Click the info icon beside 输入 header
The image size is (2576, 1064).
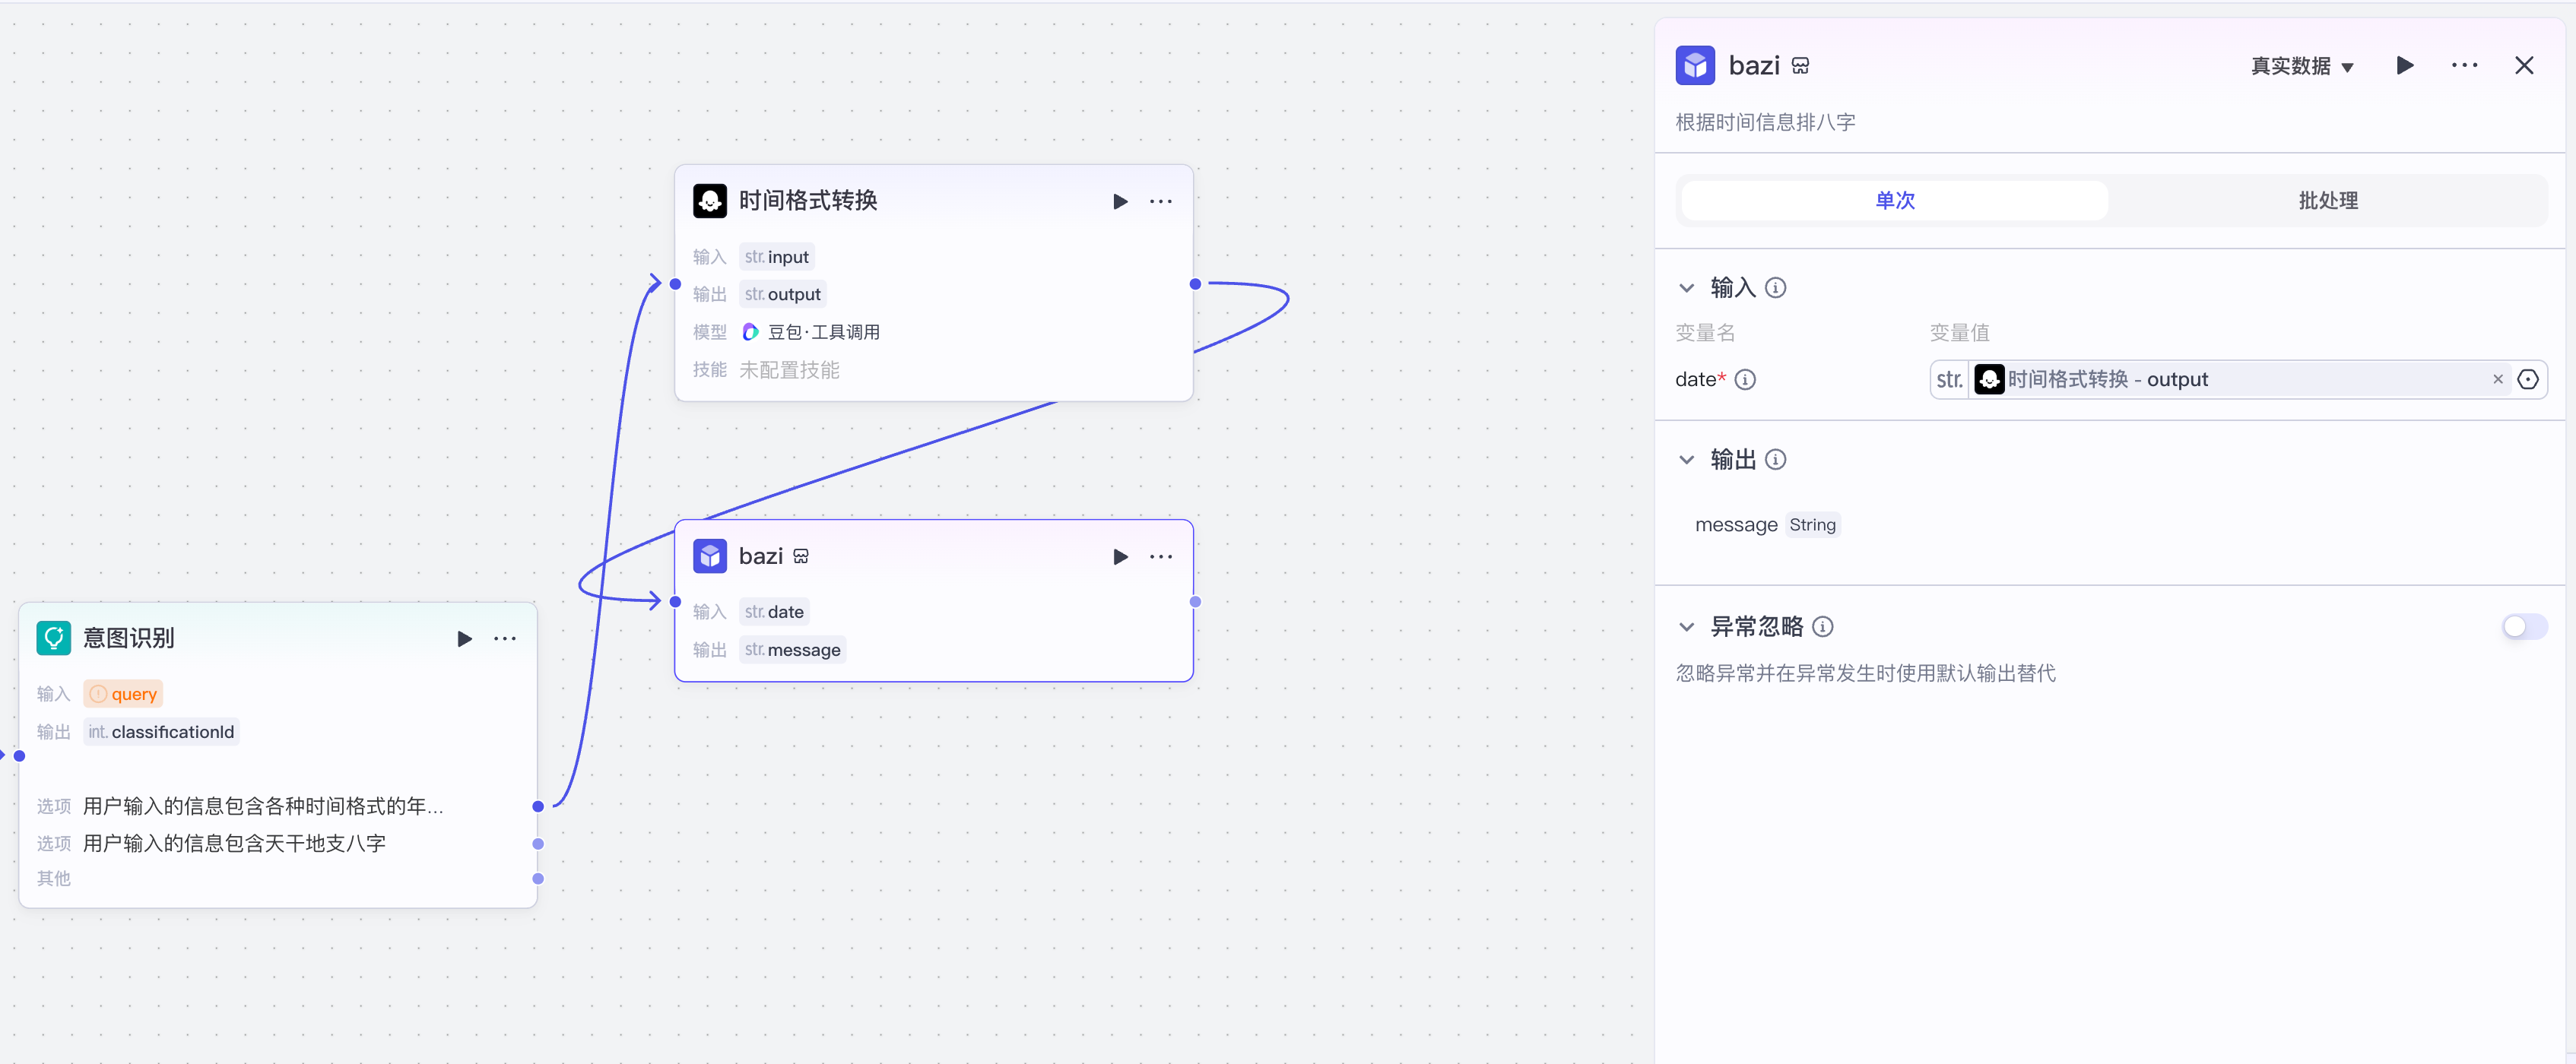[1776, 287]
